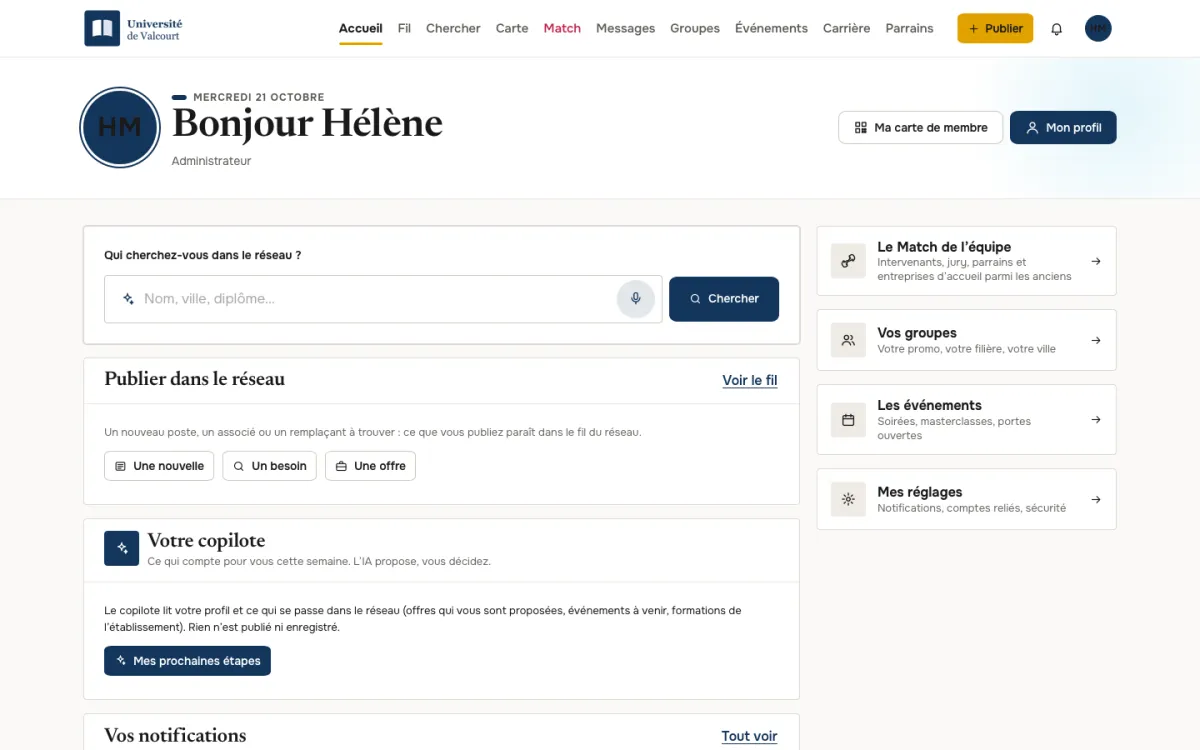
Task: Open the Événements tab
Action: tap(771, 29)
